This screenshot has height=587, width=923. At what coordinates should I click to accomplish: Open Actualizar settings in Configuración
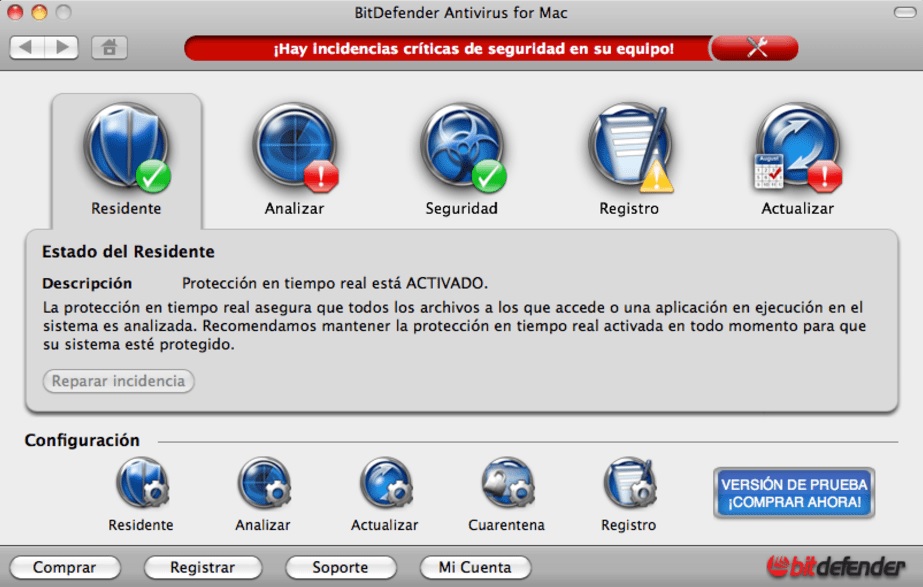tap(385, 495)
